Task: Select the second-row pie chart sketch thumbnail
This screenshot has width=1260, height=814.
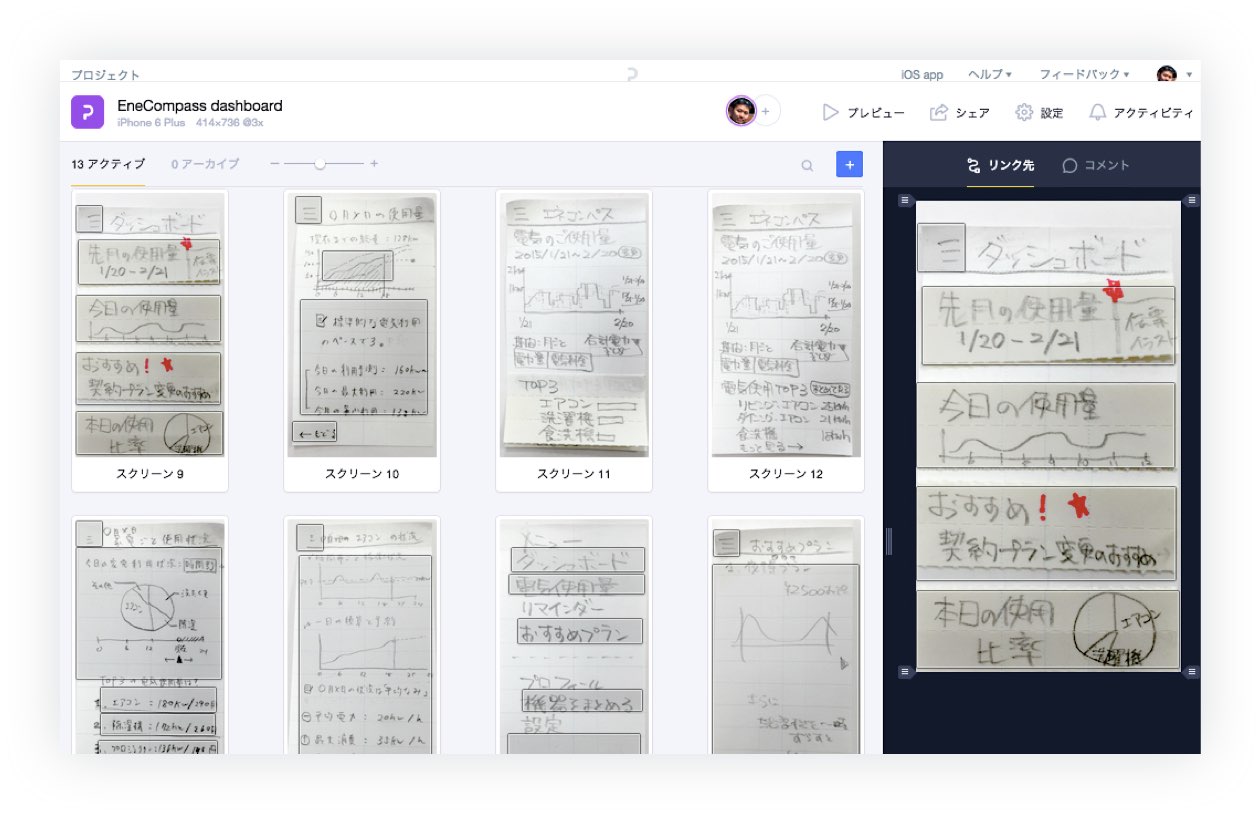Action: click(150, 636)
